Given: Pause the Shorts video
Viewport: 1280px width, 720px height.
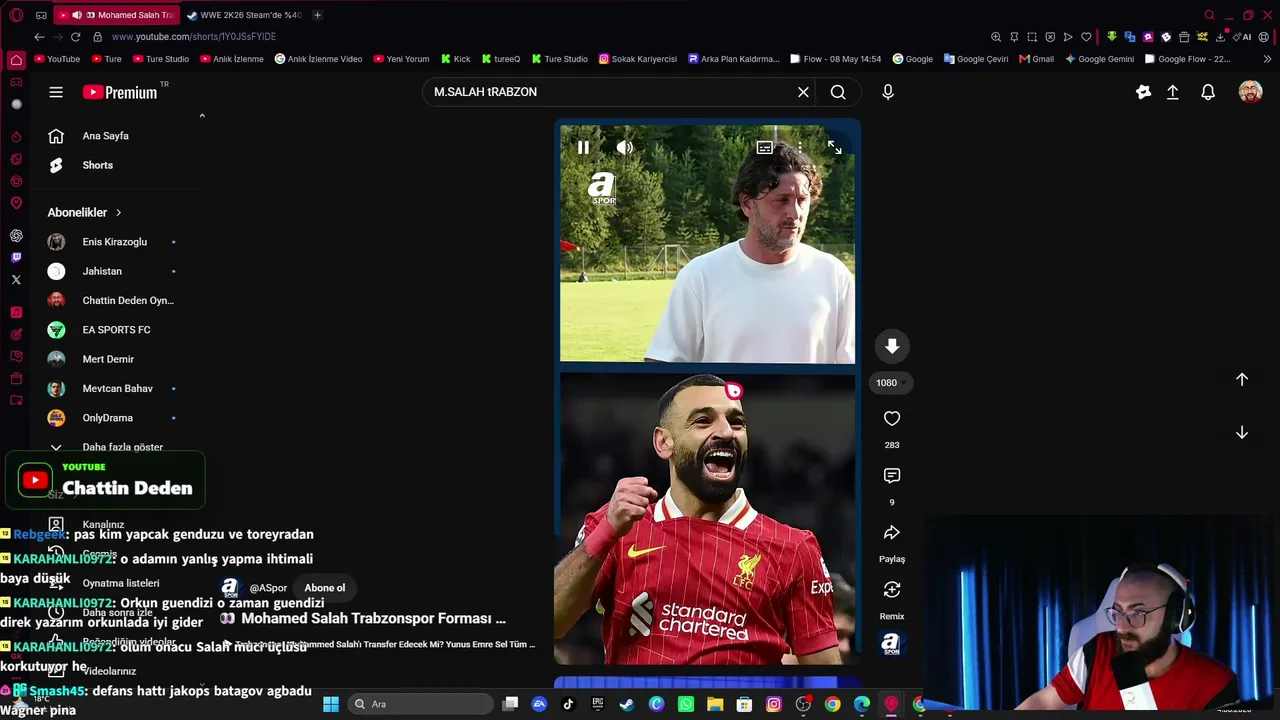Looking at the screenshot, I should 583,148.
